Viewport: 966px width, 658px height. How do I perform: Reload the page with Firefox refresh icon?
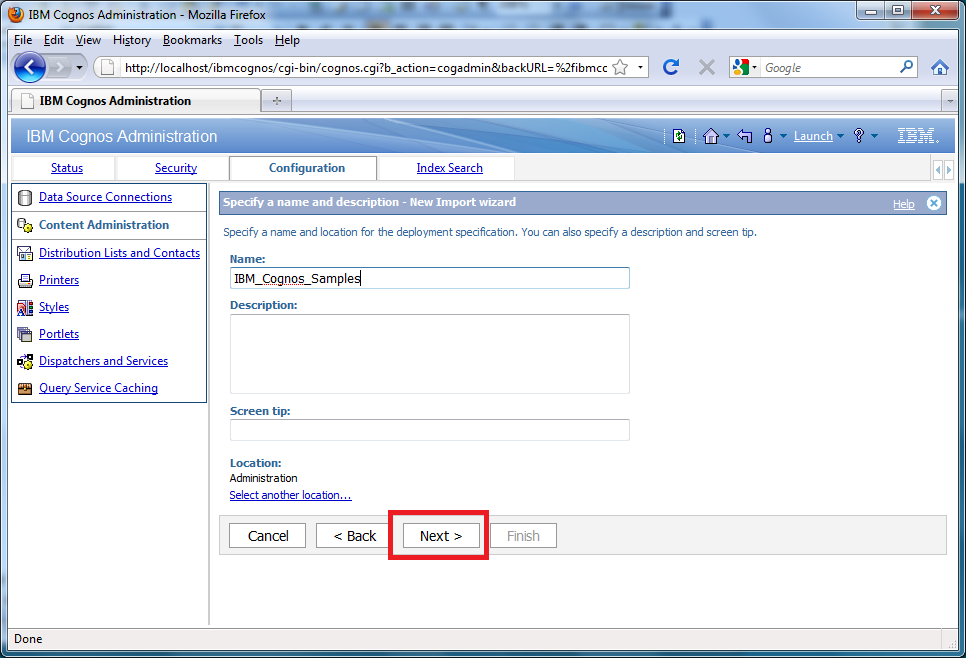pos(671,67)
